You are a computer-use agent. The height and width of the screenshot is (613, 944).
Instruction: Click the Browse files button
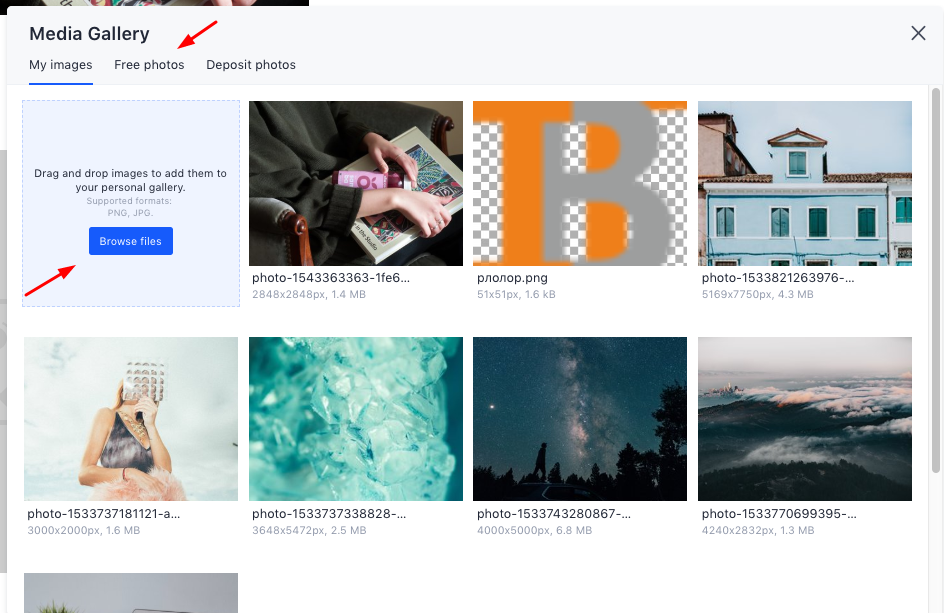(x=131, y=241)
